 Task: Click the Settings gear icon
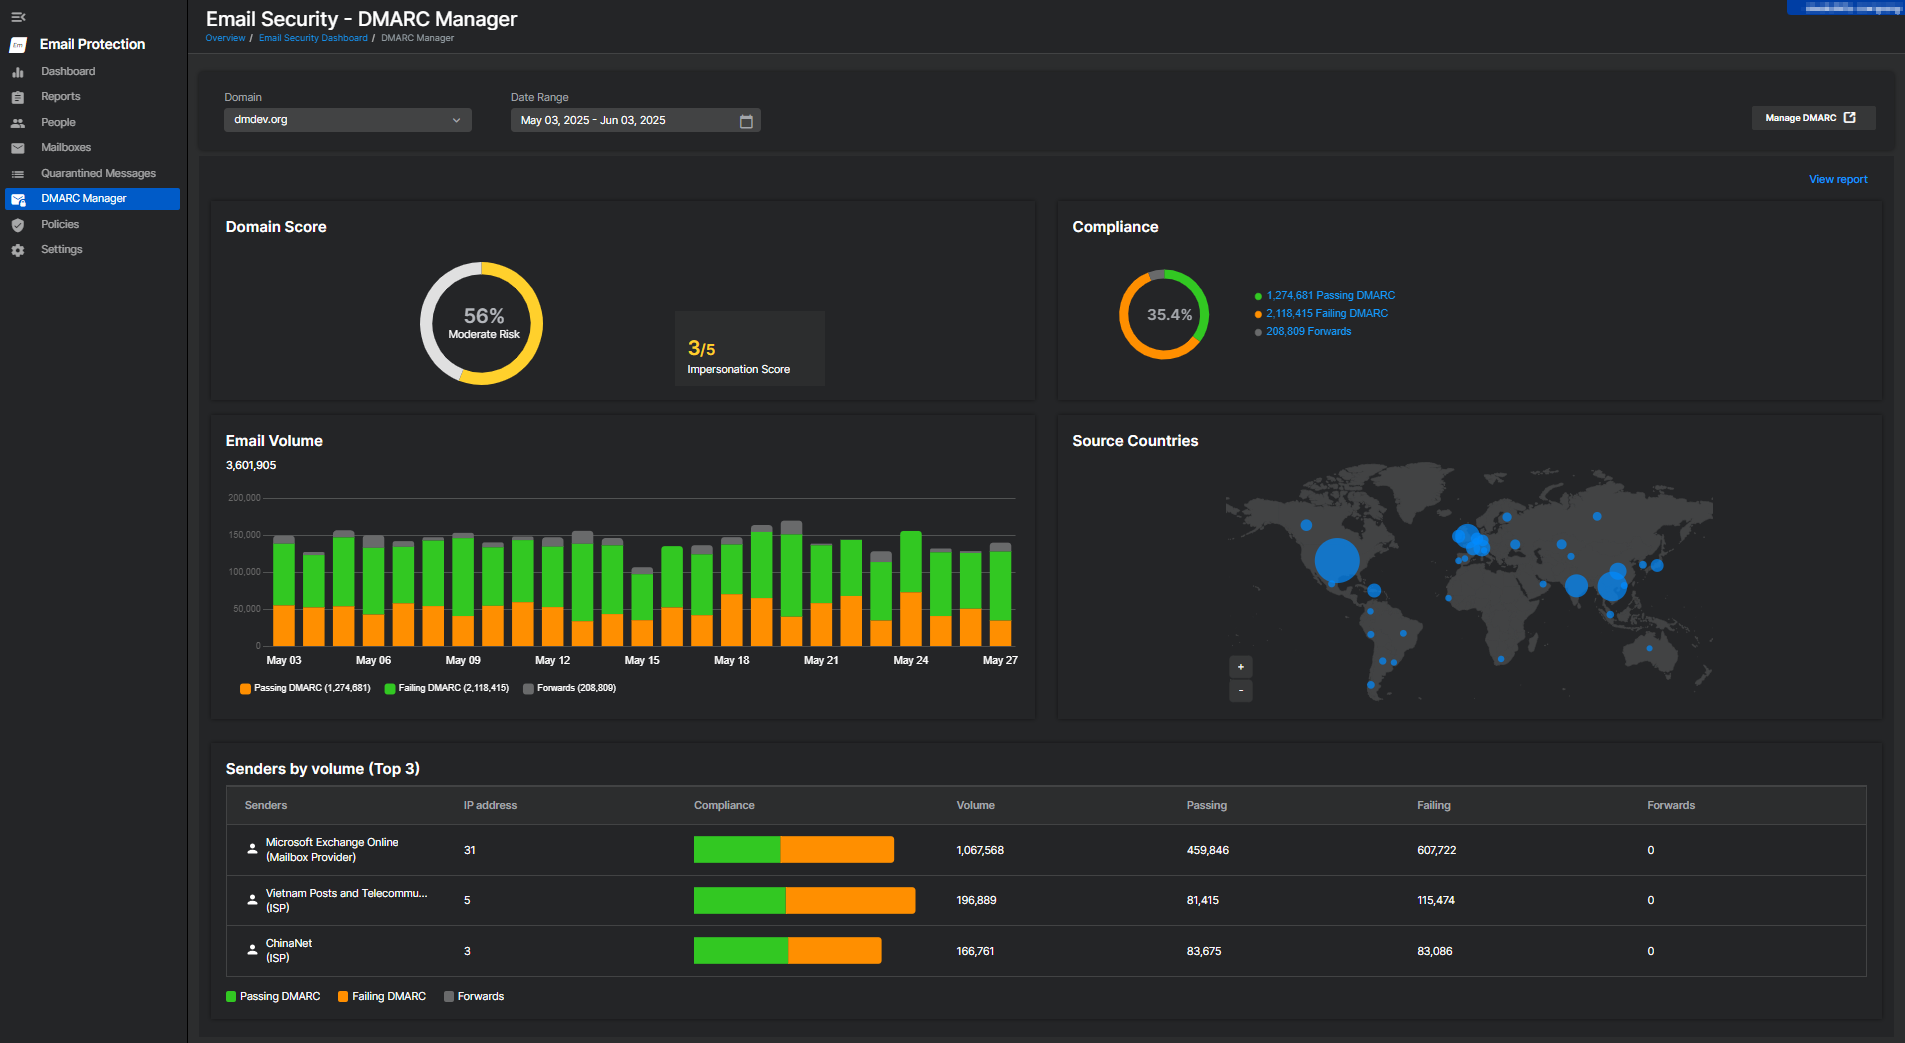pos(18,250)
